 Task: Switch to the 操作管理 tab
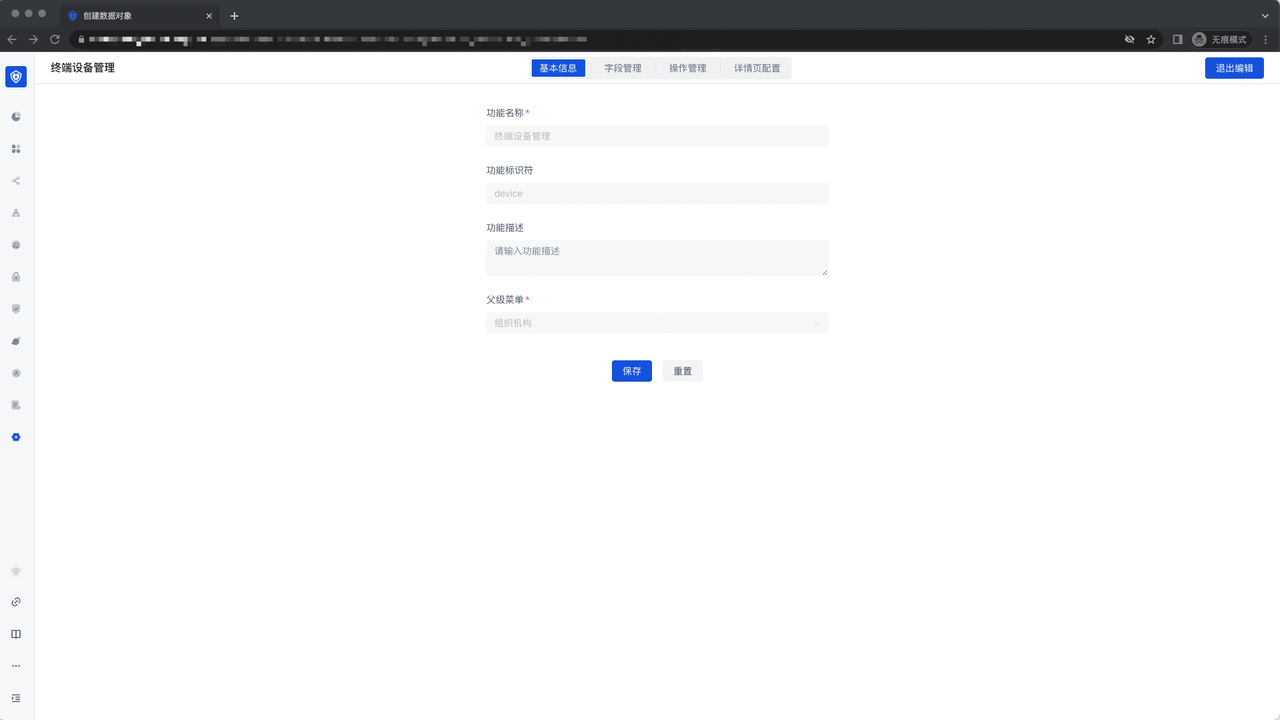coord(688,68)
